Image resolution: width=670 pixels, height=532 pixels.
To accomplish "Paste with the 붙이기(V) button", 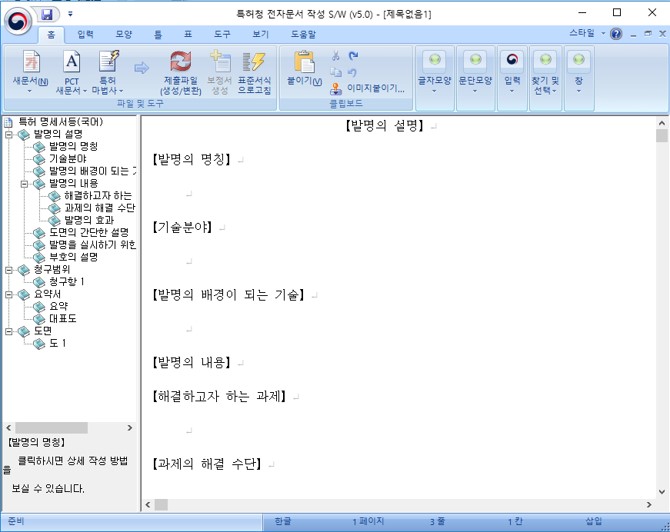I will point(304,68).
